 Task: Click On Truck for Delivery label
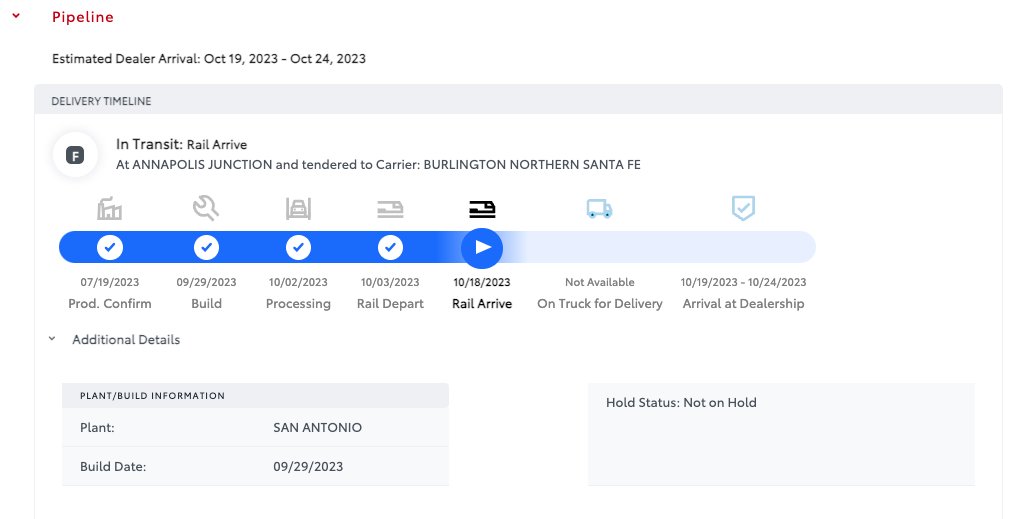pyautogui.click(x=600, y=304)
